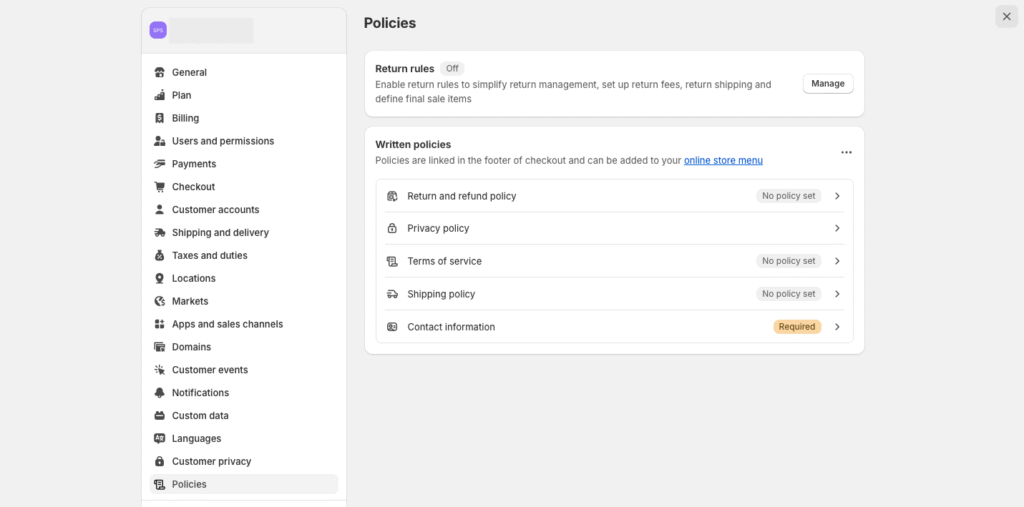Viewport: 1024px width, 507px height.
Task: Expand Privacy policy using its chevron
Action: (837, 228)
